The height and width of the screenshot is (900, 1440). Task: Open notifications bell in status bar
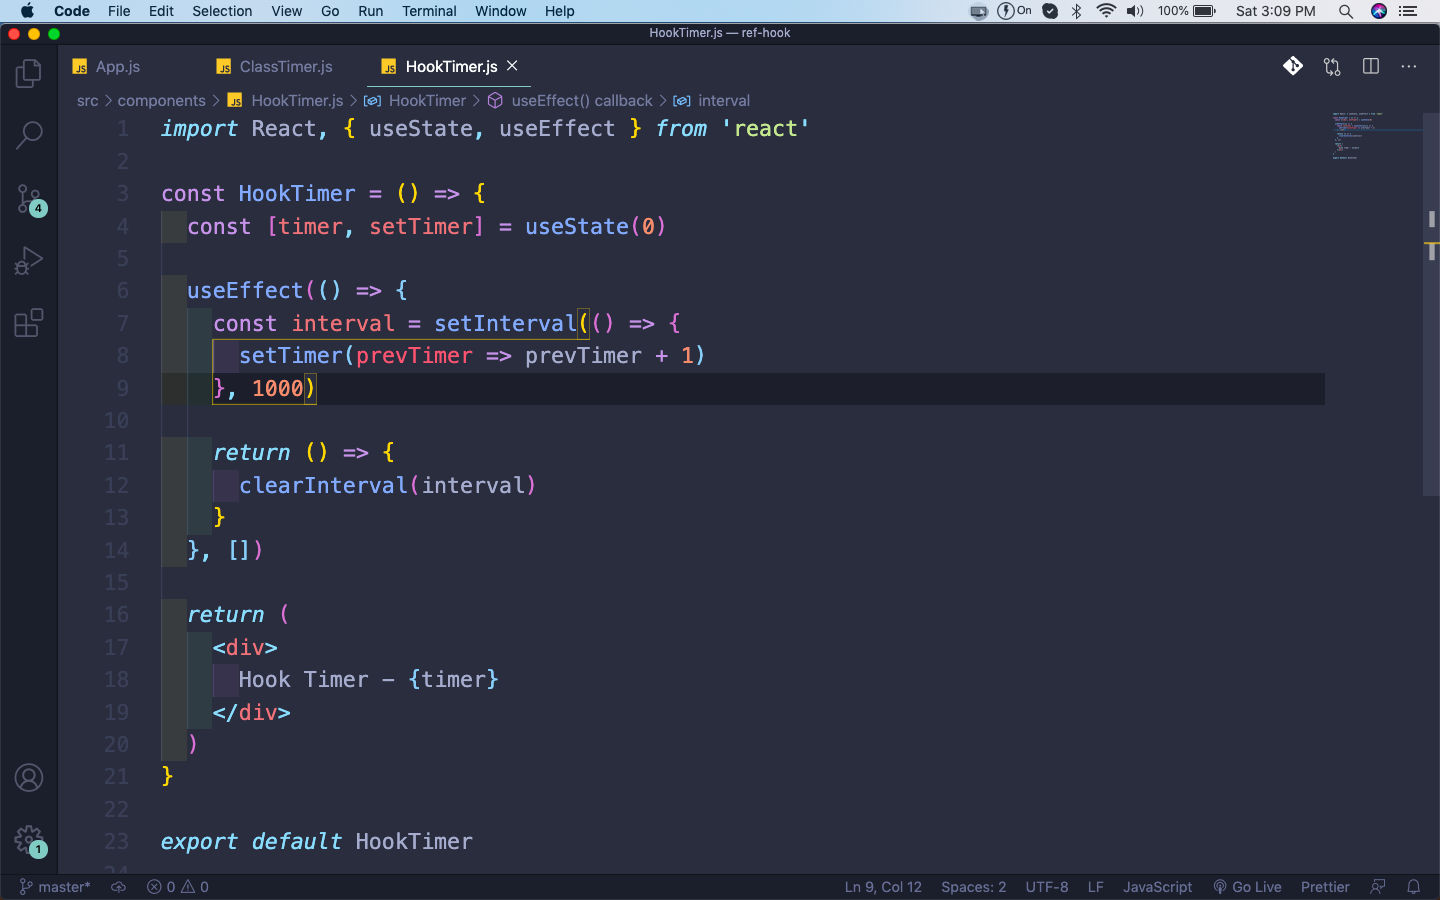tap(1414, 887)
